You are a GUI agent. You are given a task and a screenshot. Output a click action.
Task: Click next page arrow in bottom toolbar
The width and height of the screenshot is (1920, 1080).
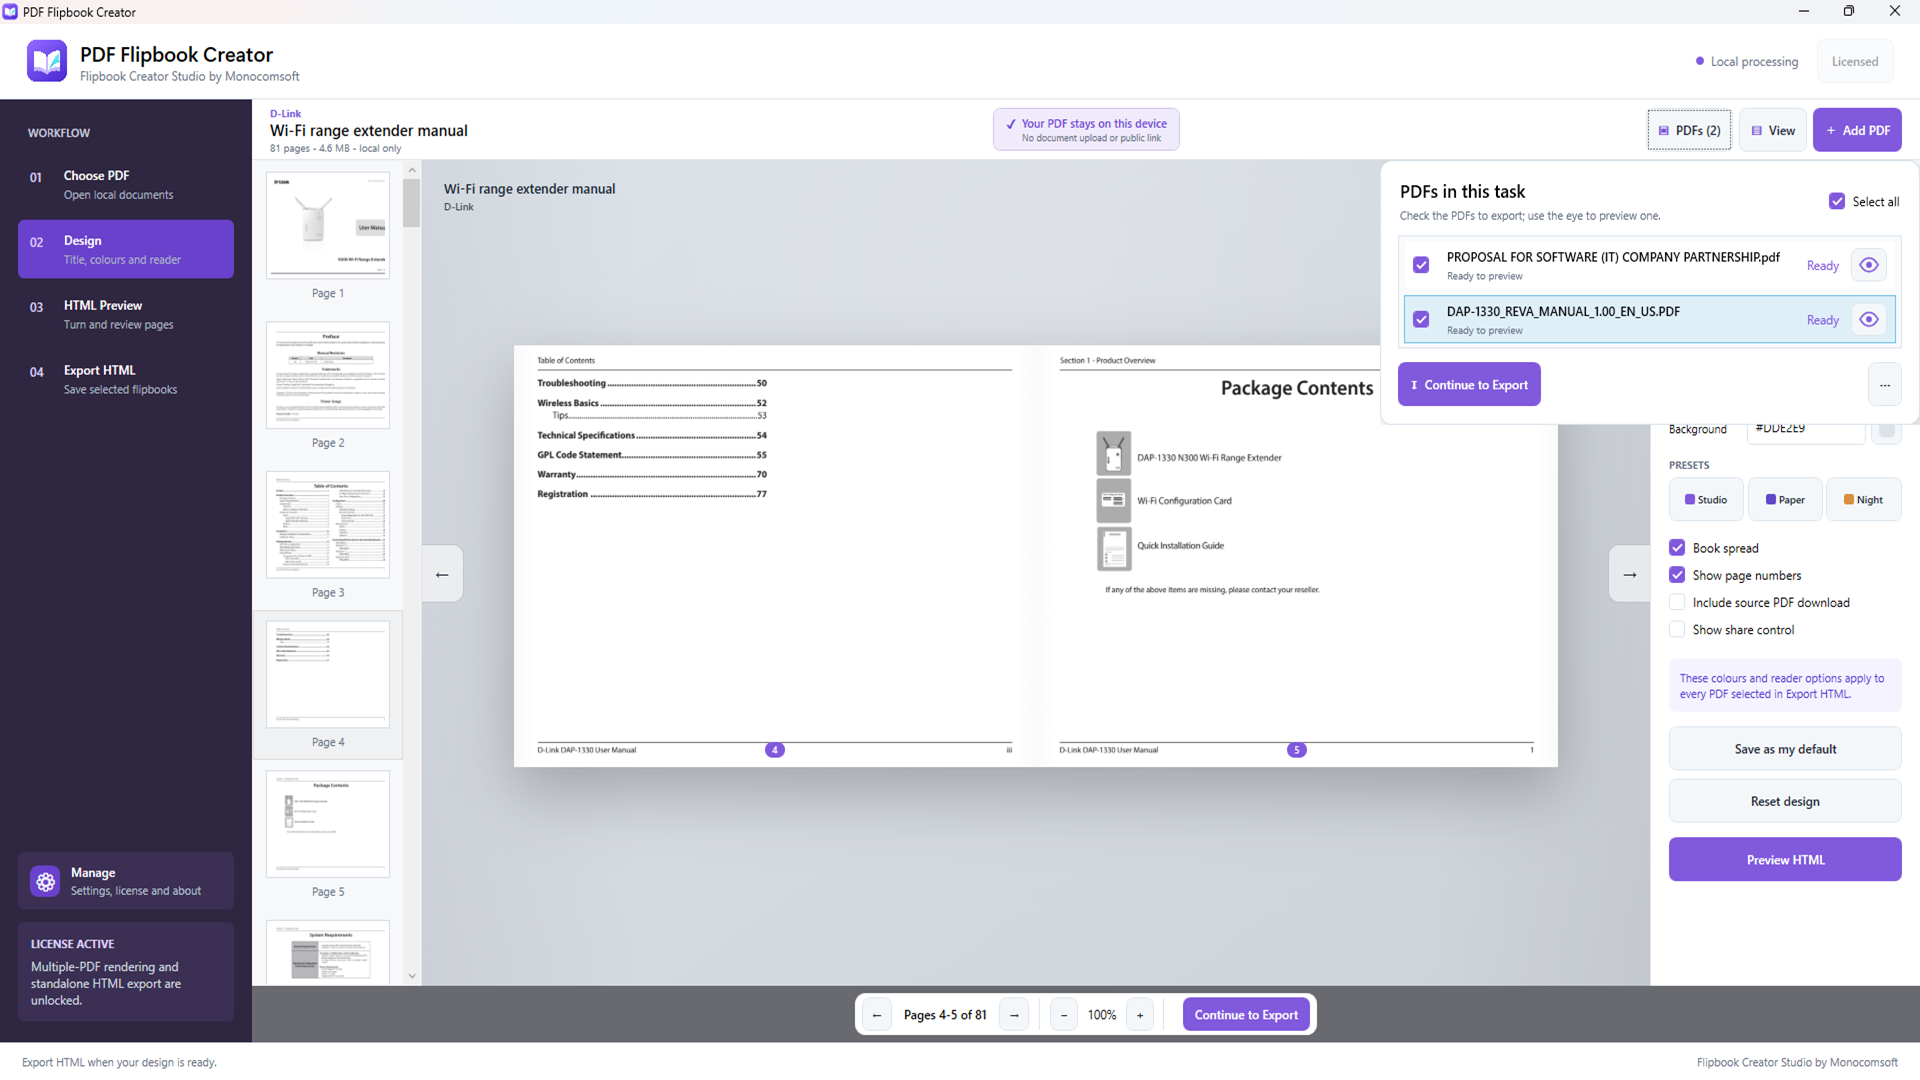1014,1015
